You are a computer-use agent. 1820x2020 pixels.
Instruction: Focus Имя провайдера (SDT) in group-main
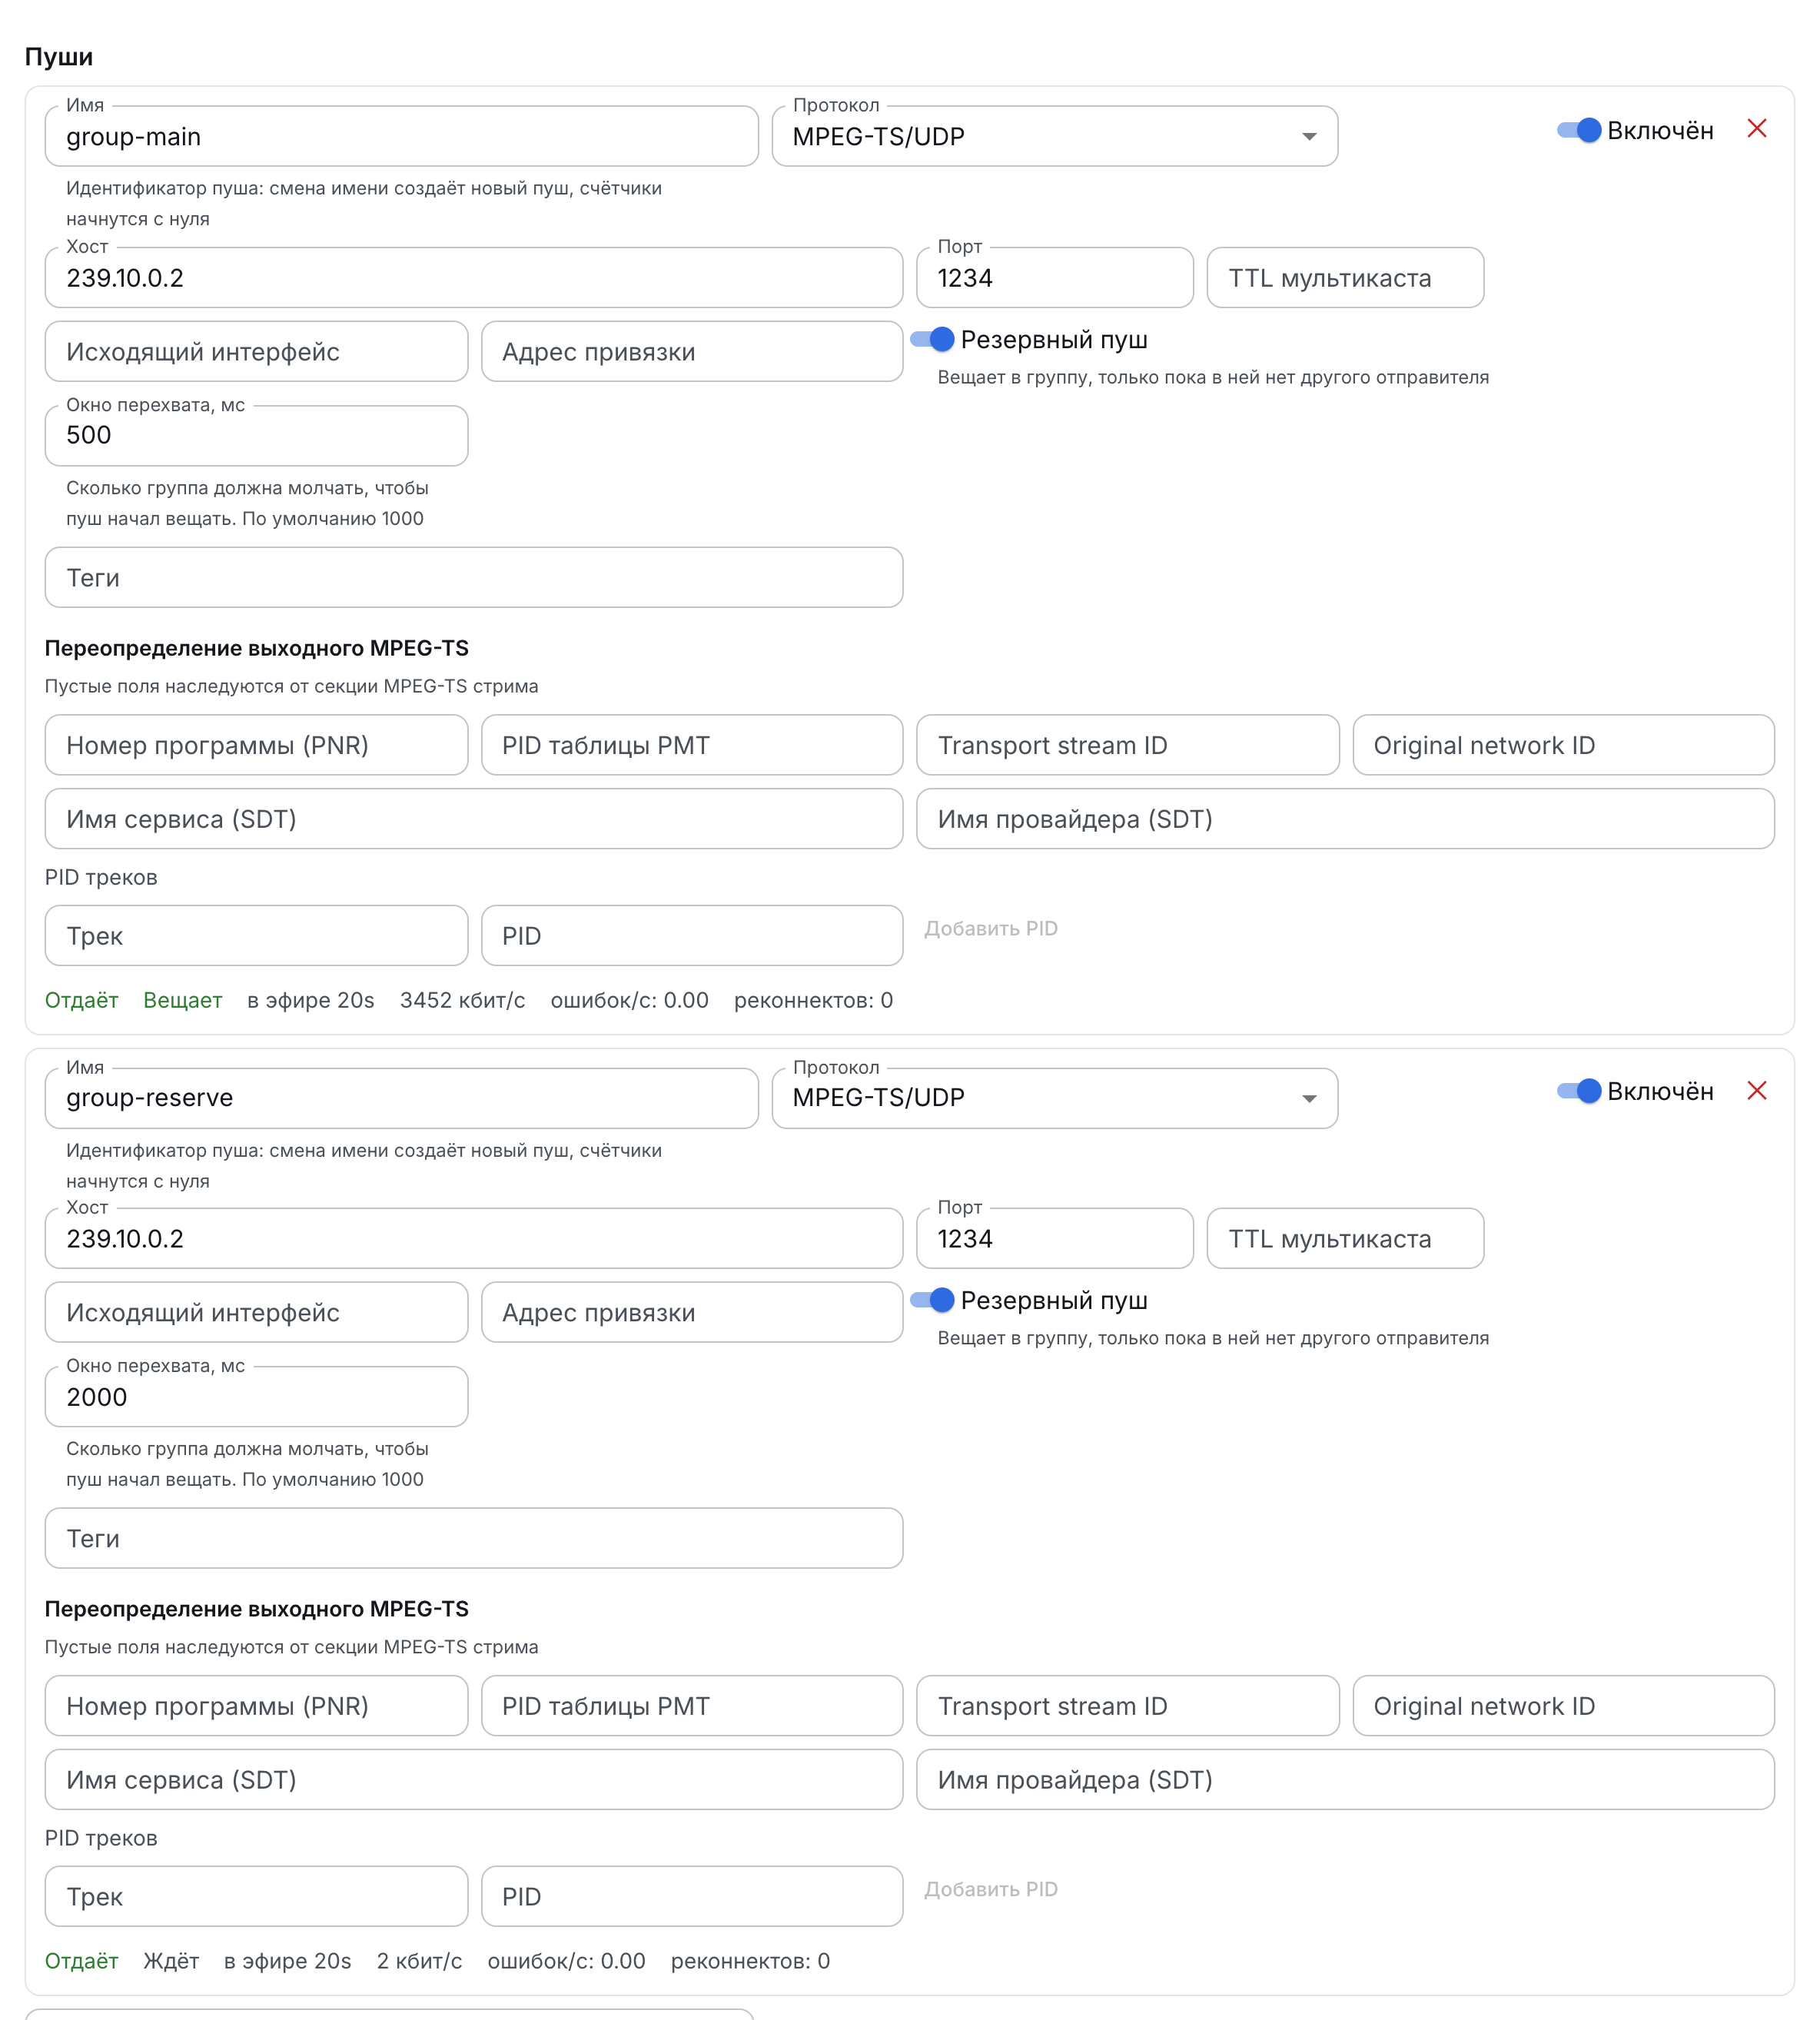(x=1346, y=819)
